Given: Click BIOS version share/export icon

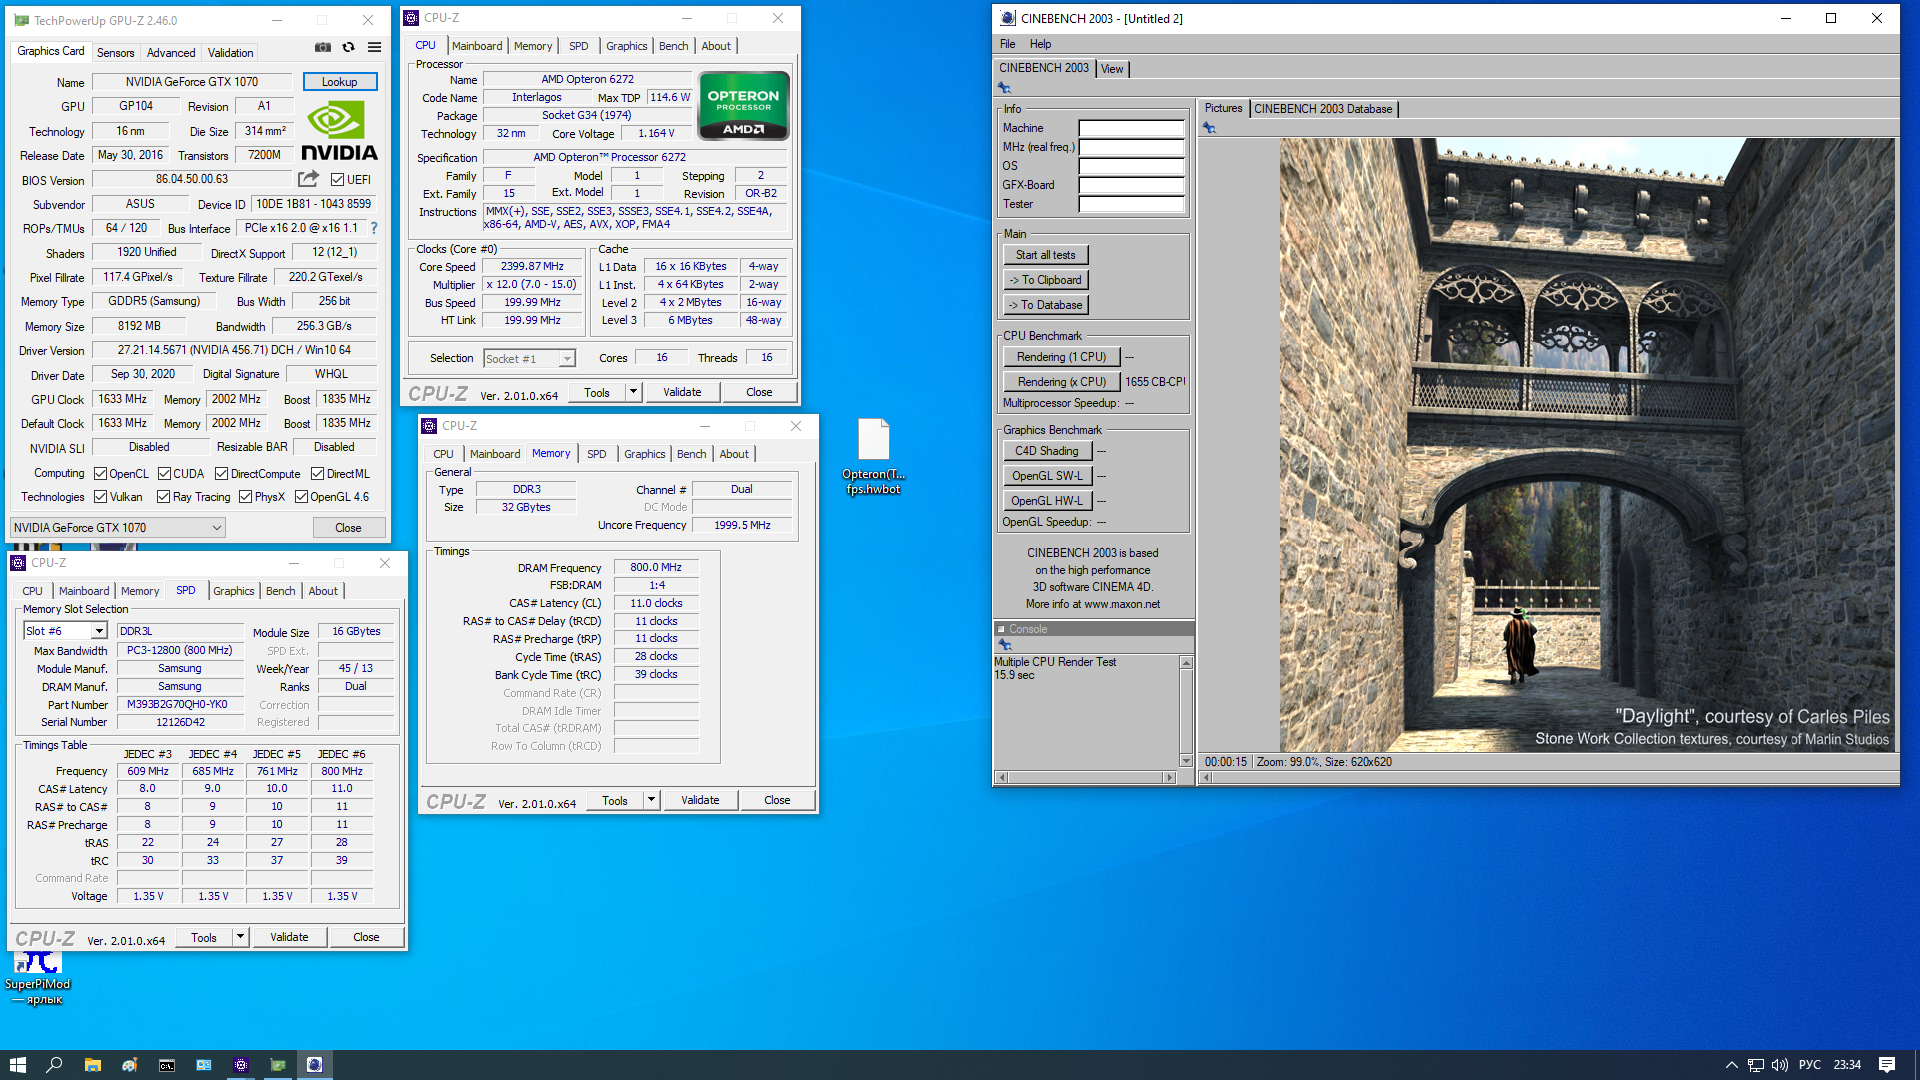Looking at the screenshot, I should 308,179.
